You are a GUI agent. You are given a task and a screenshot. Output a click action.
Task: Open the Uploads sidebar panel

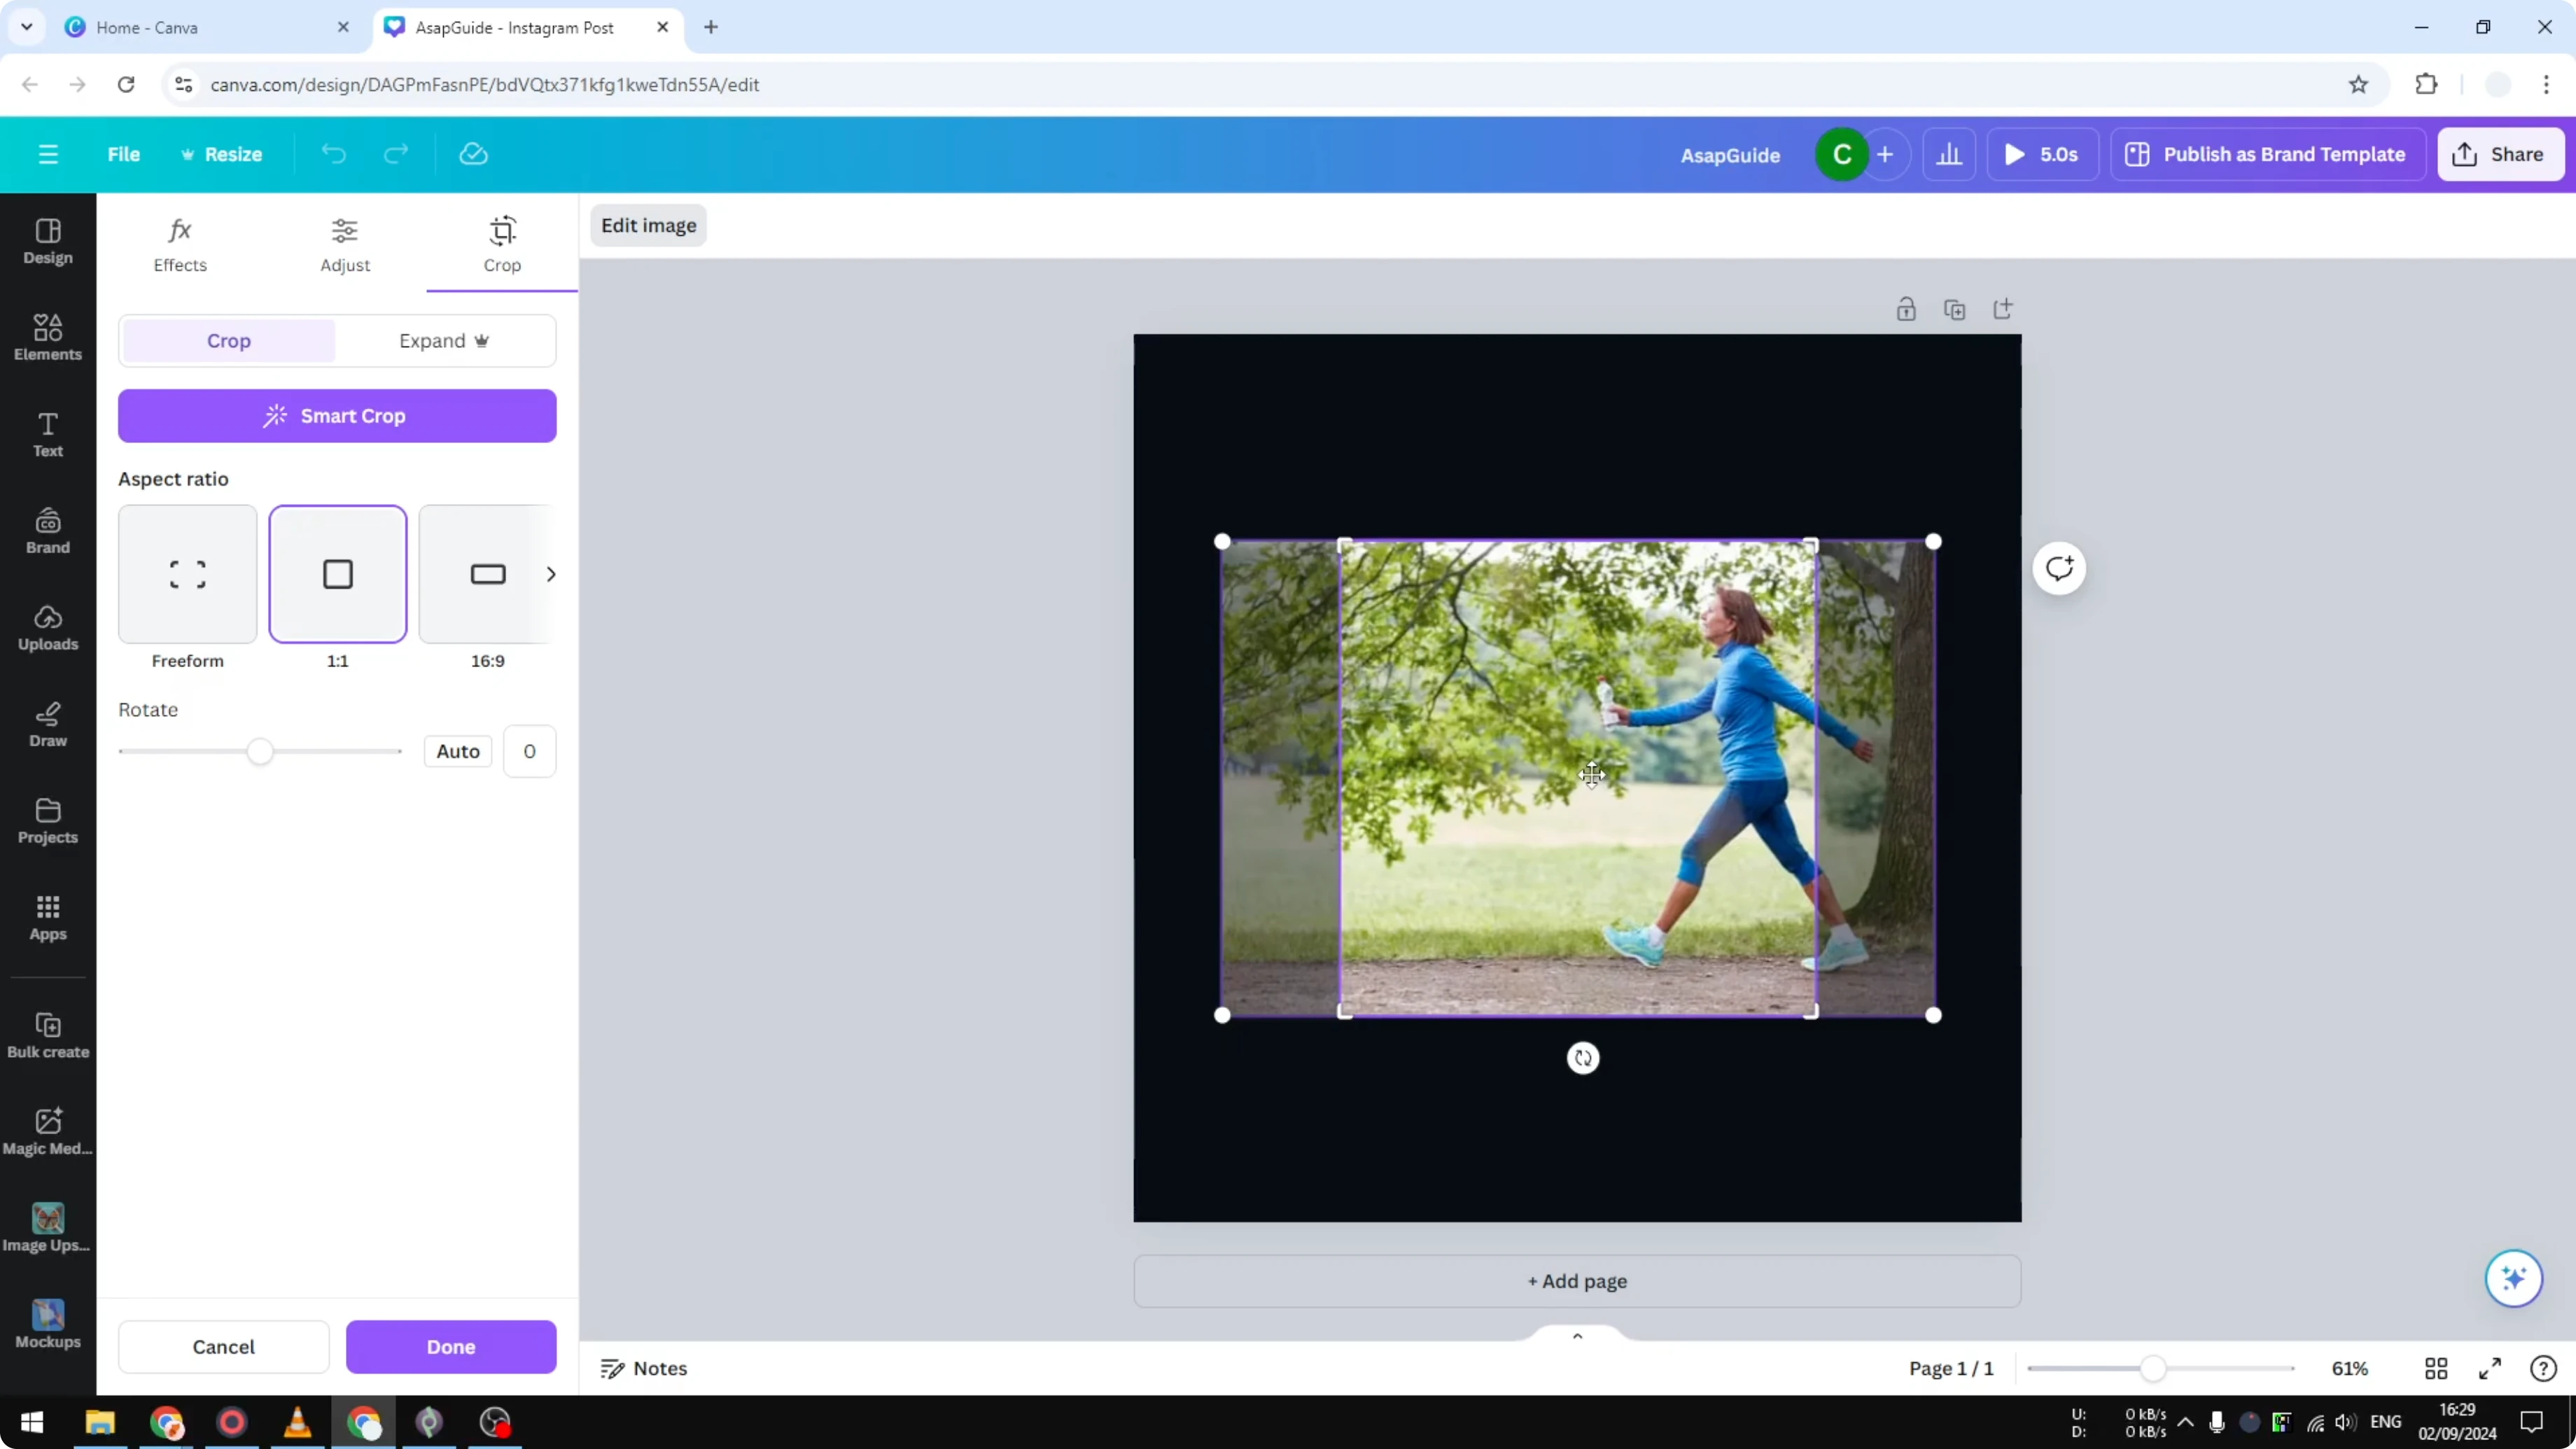48,628
